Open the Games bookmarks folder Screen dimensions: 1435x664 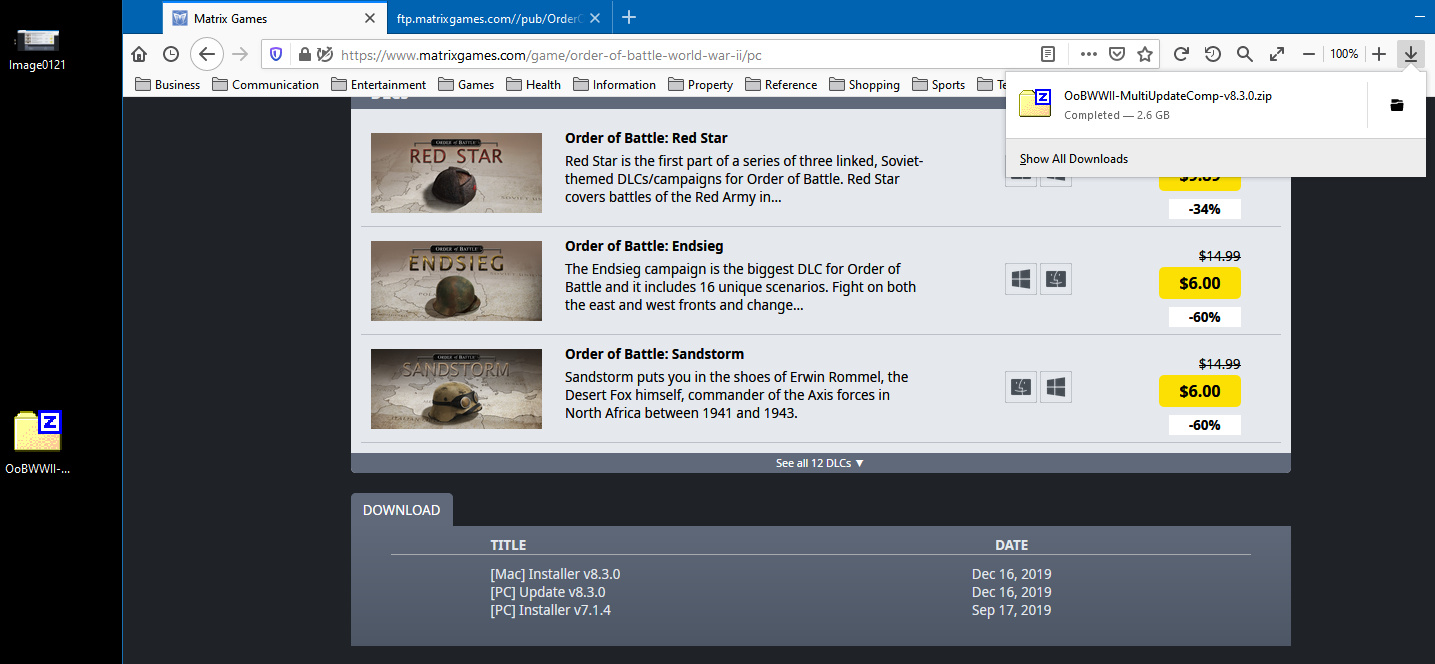(465, 85)
